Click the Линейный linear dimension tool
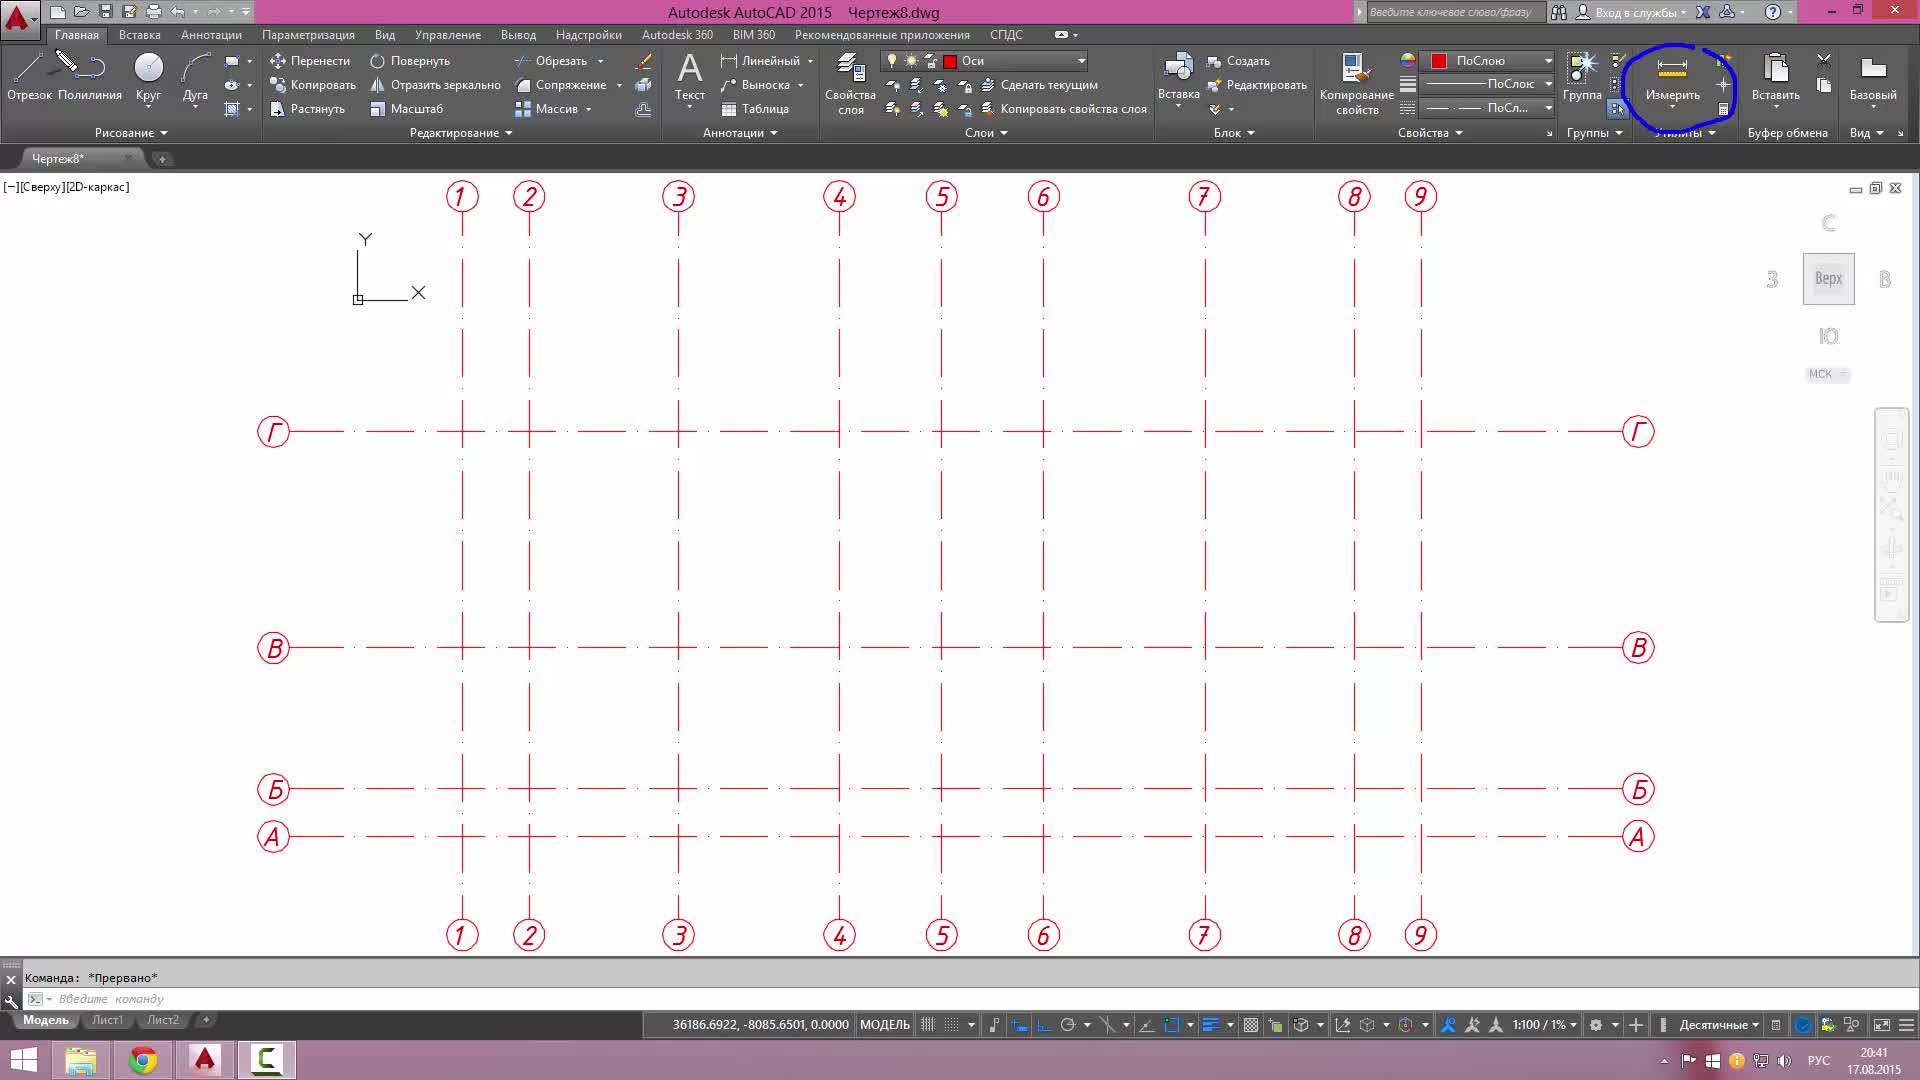 [760, 61]
